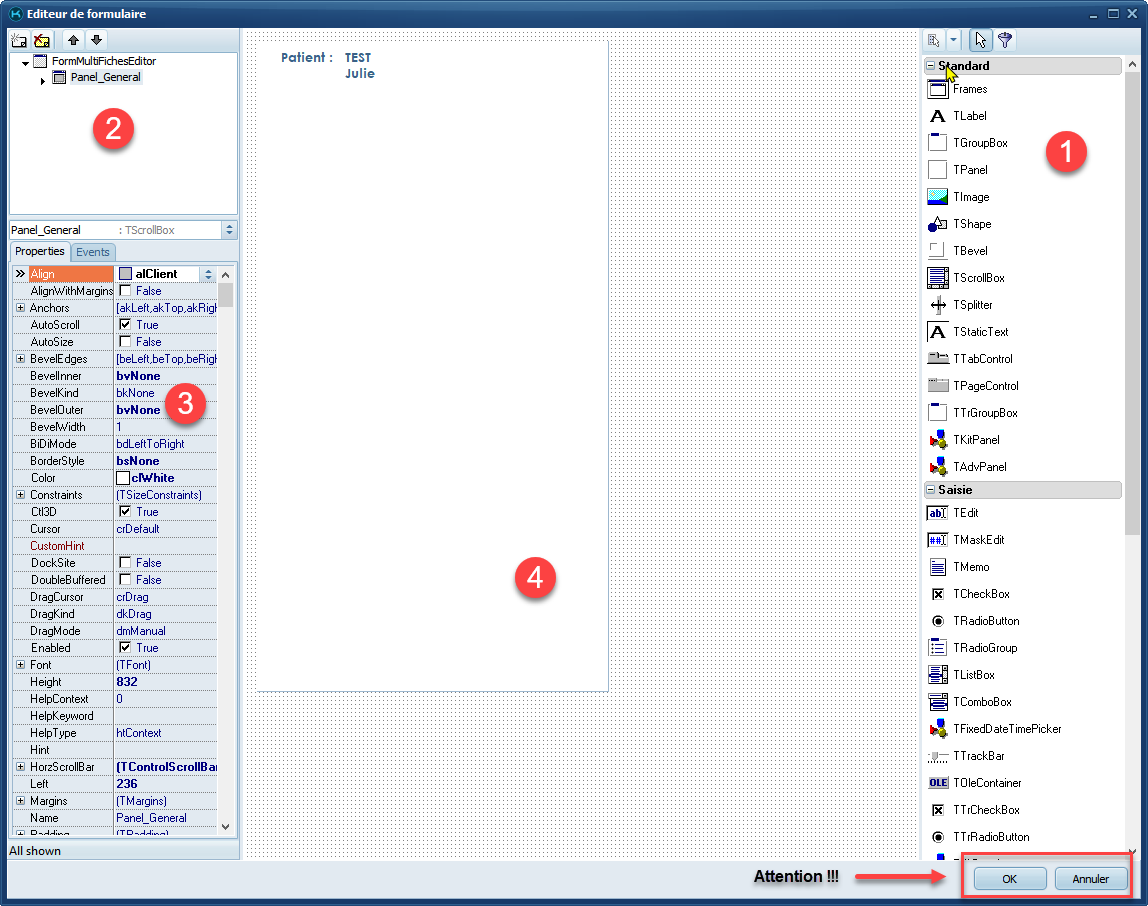
Task: Click the OK button
Action: tap(1009, 879)
